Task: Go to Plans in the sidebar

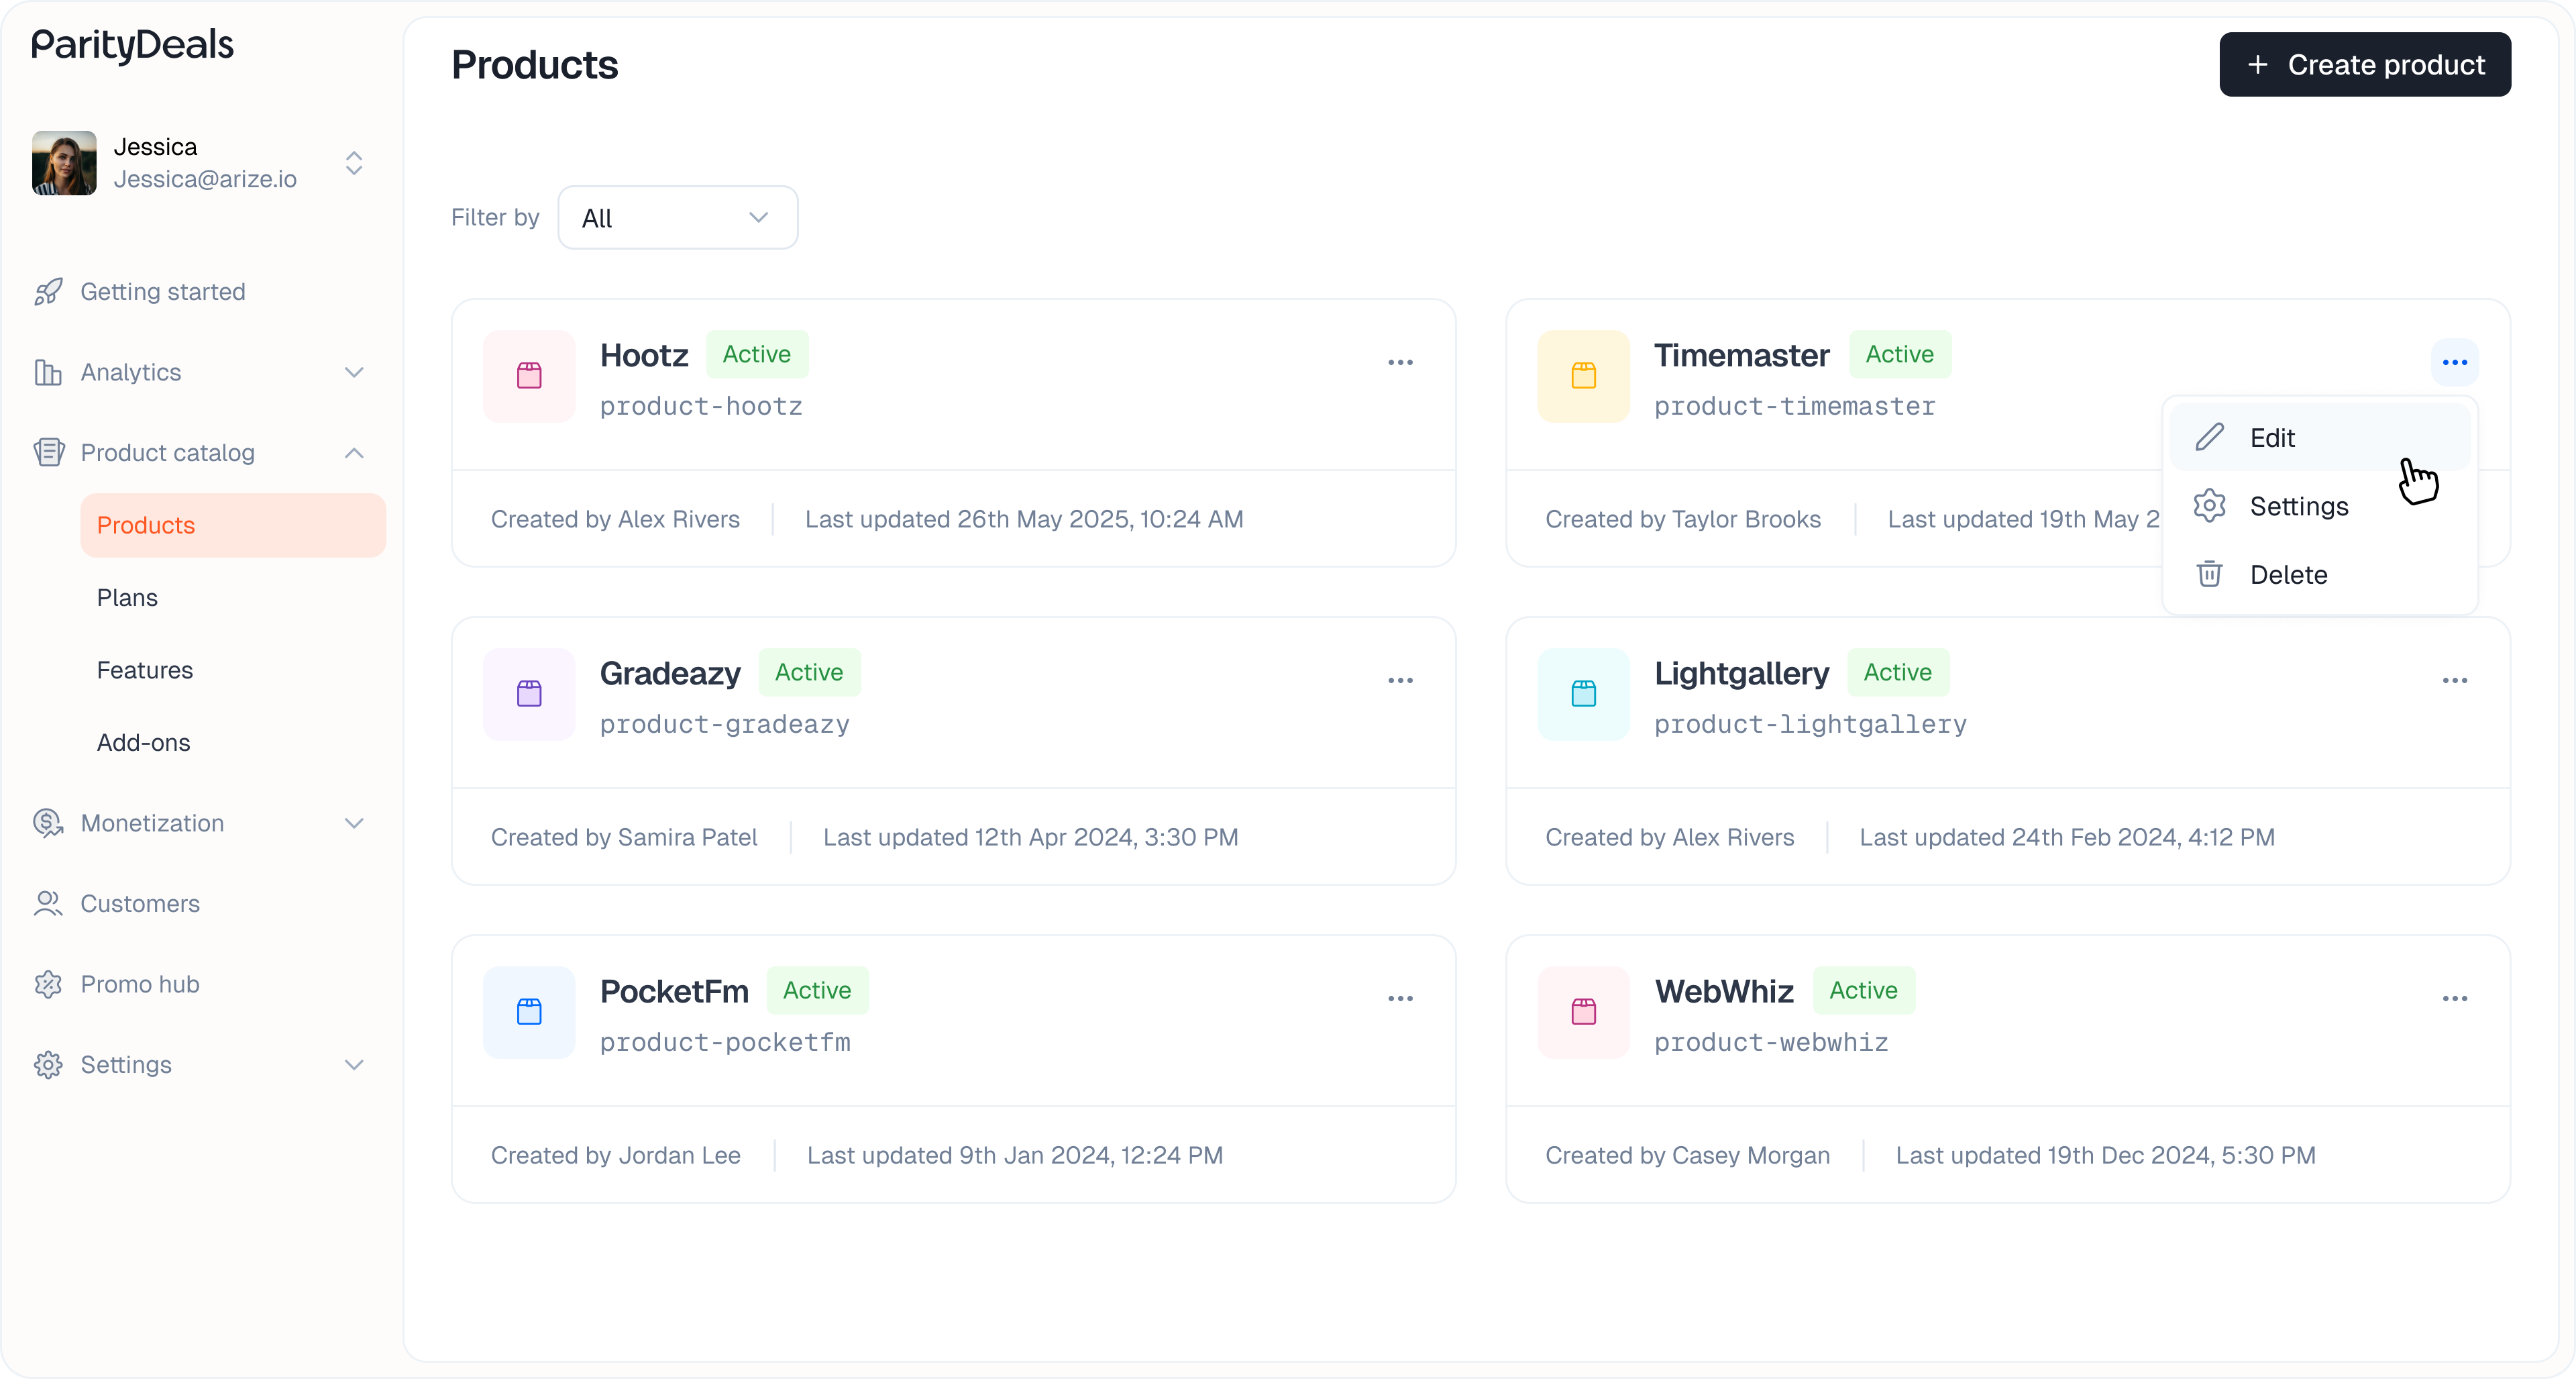Action: point(127,598)
